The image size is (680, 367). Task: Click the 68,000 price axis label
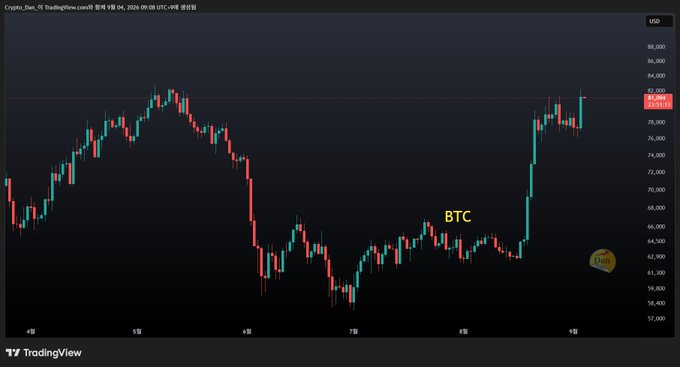pos(656,208)
